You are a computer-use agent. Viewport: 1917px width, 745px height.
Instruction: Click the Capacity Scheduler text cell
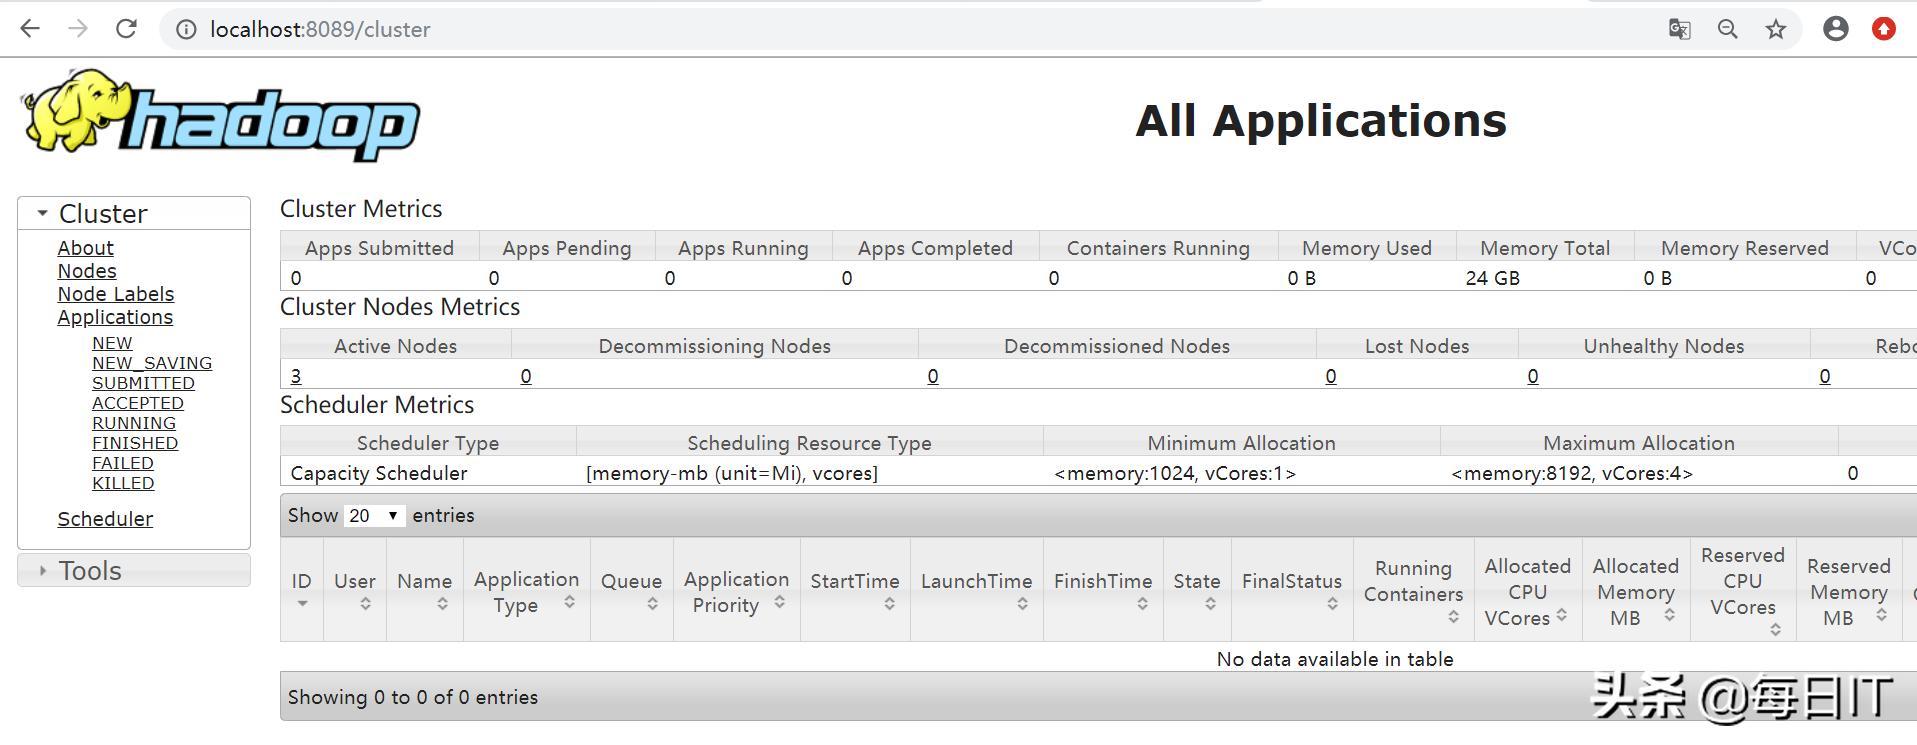(x=379, y=473)
